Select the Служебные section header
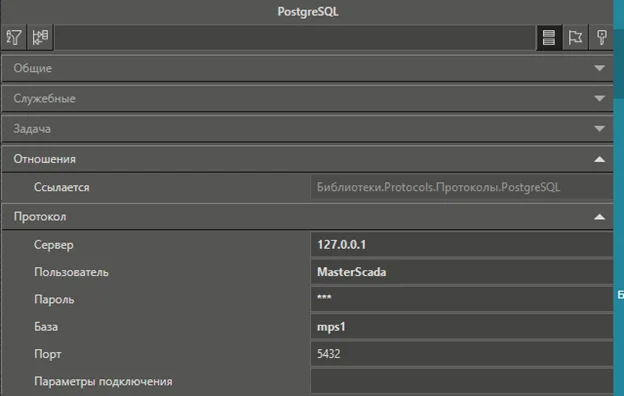Image resolution: width=624 pixels, height=396 pixels. click(x=307, y=98)
